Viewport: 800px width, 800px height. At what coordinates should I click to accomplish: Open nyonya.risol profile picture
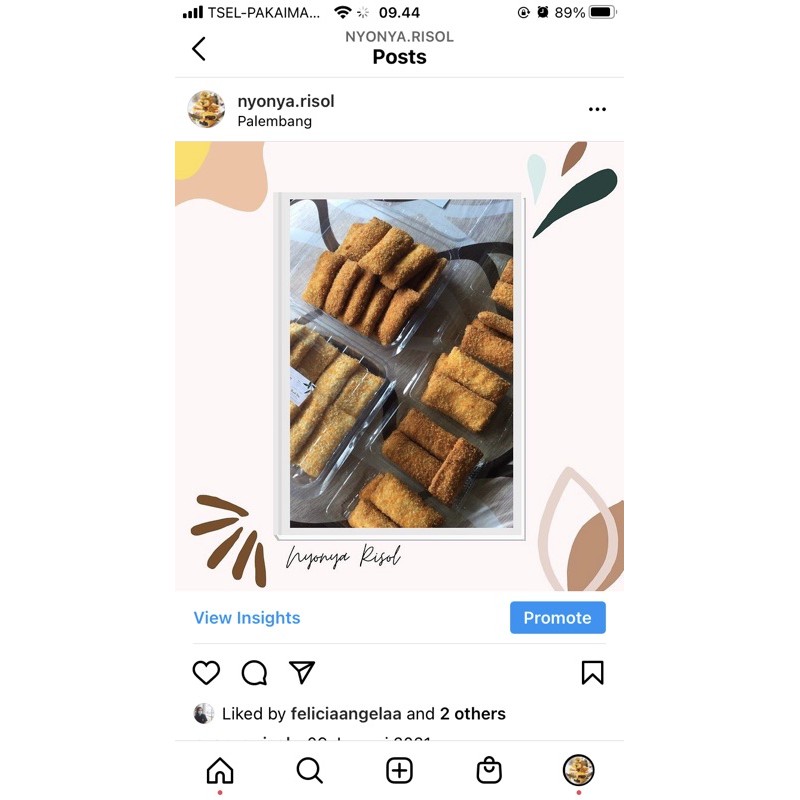pos(206,109)
